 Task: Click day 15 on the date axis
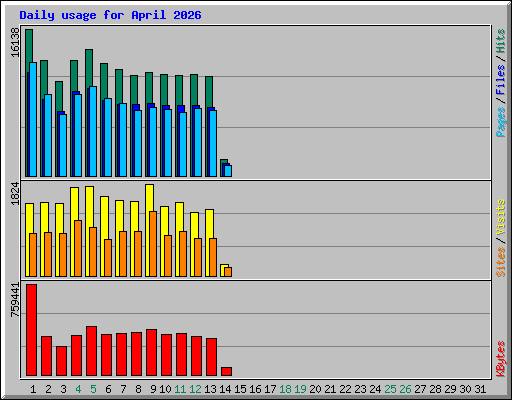pos(240,389)
